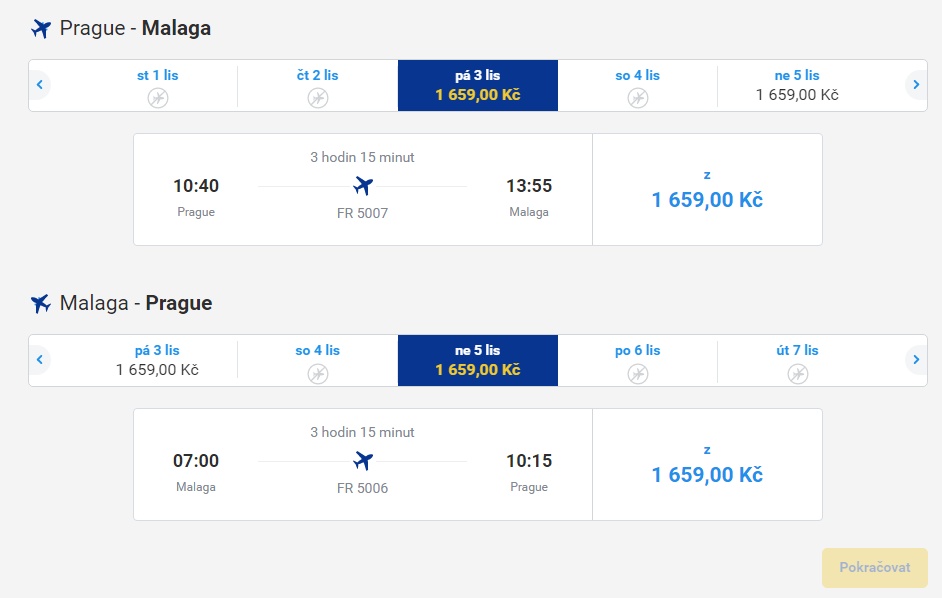Click the airplane icon beside Prague - Malaga heading

41,28
